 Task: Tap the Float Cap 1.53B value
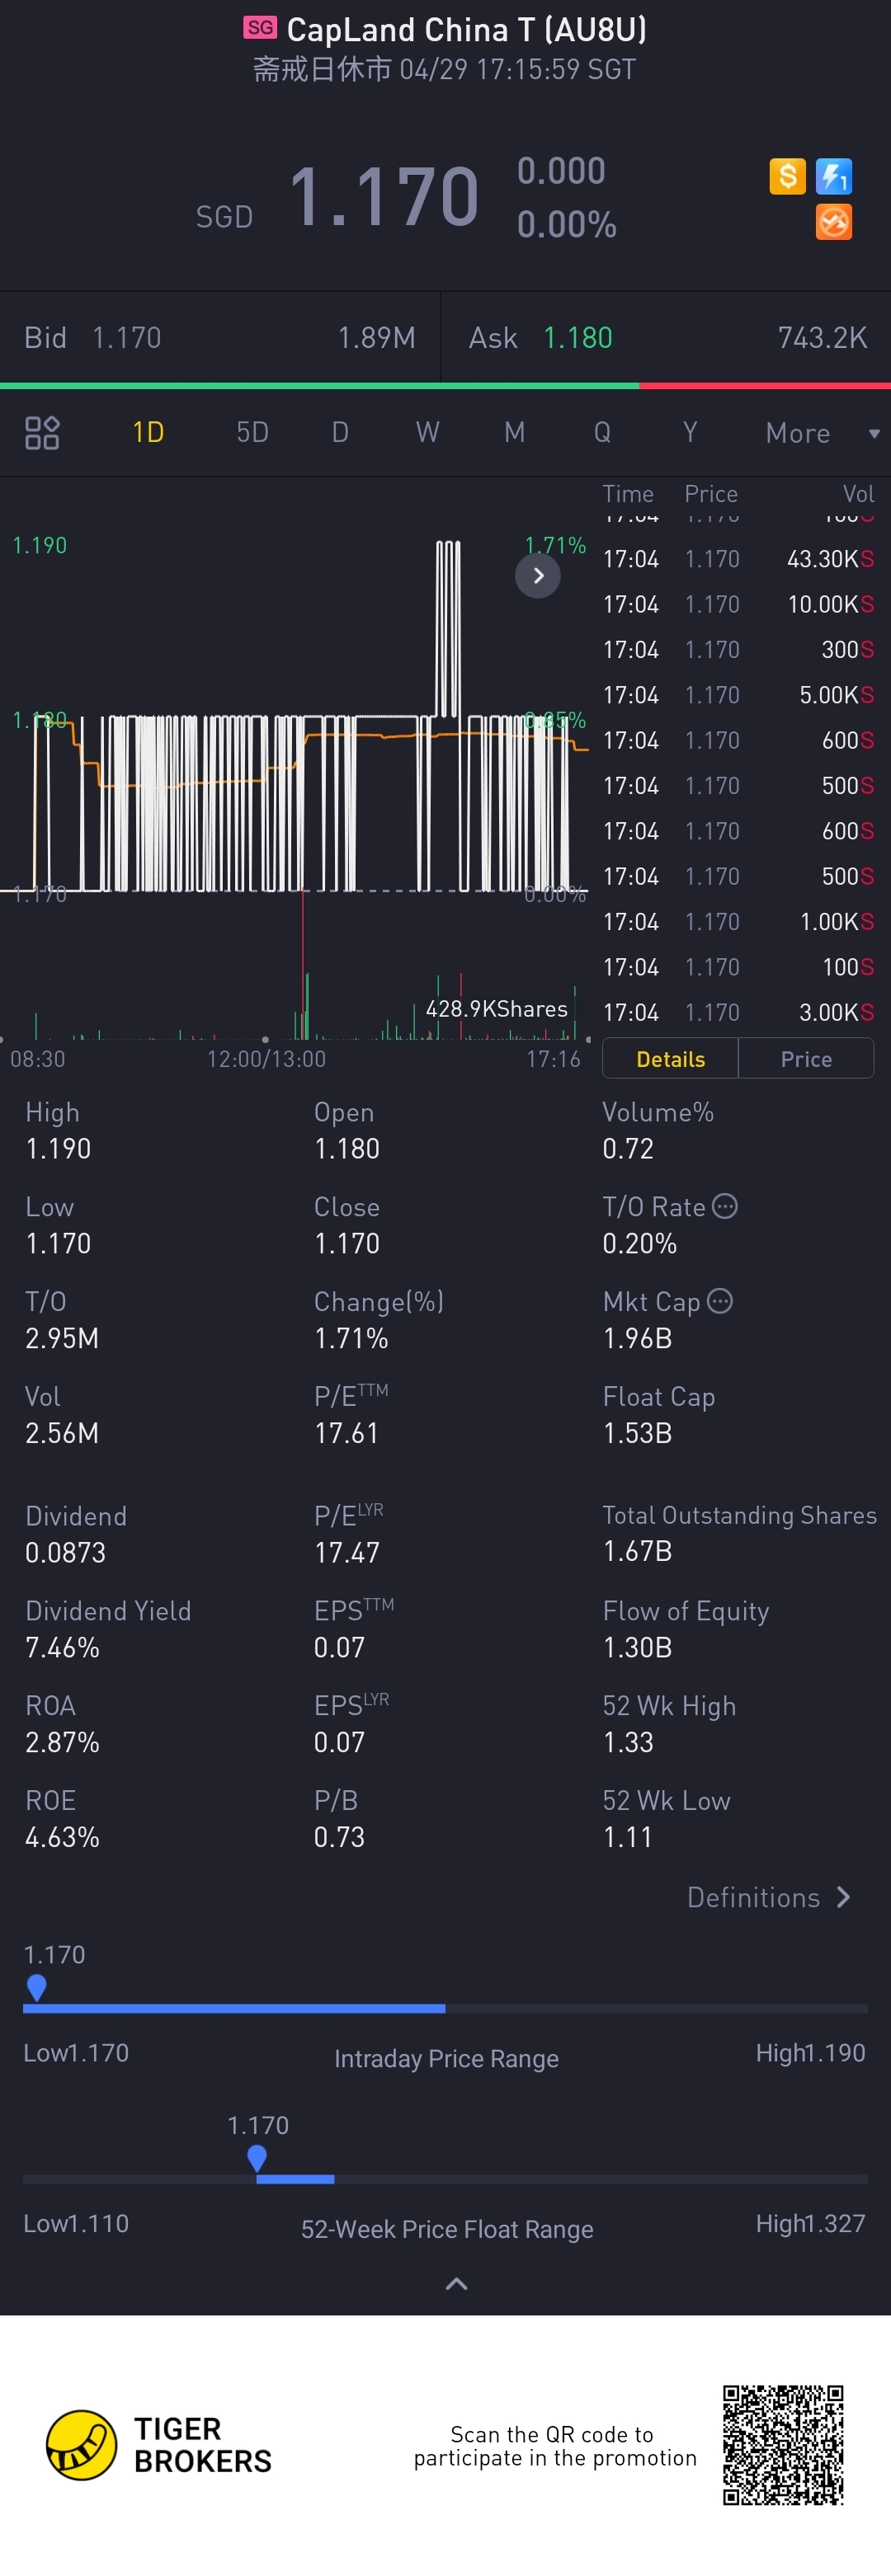click(x=637, y=1433)
